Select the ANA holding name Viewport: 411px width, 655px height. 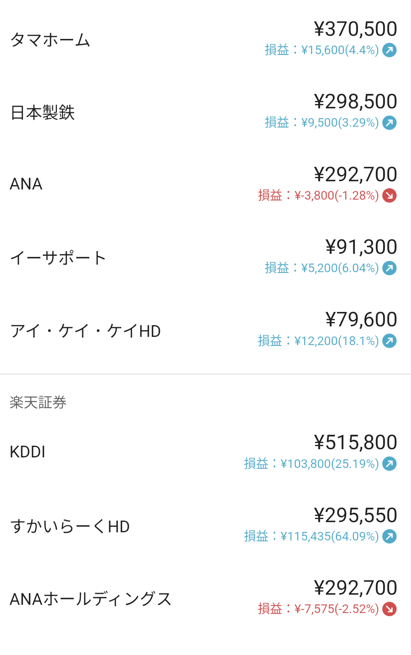pyautogui.click(x=26, y=184)
